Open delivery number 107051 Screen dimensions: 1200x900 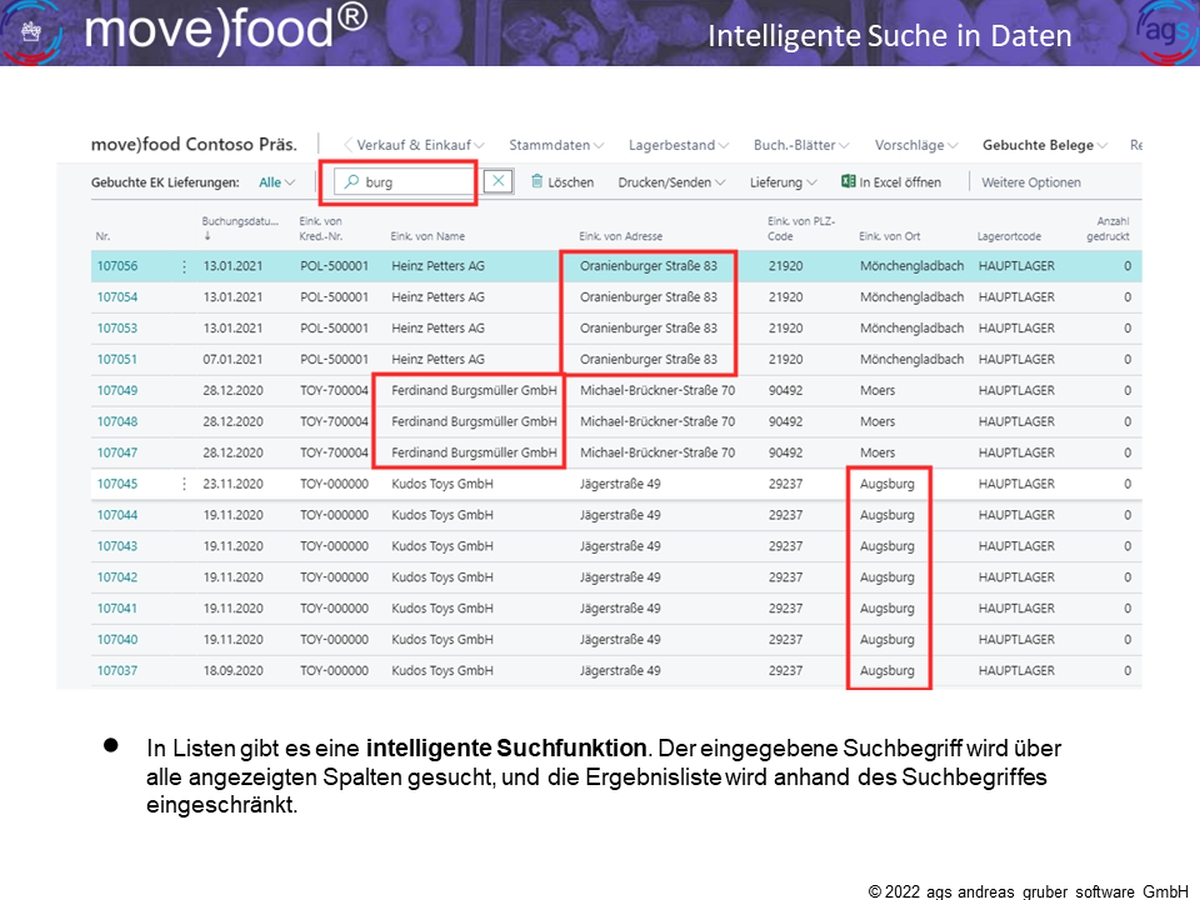(117, 360)
